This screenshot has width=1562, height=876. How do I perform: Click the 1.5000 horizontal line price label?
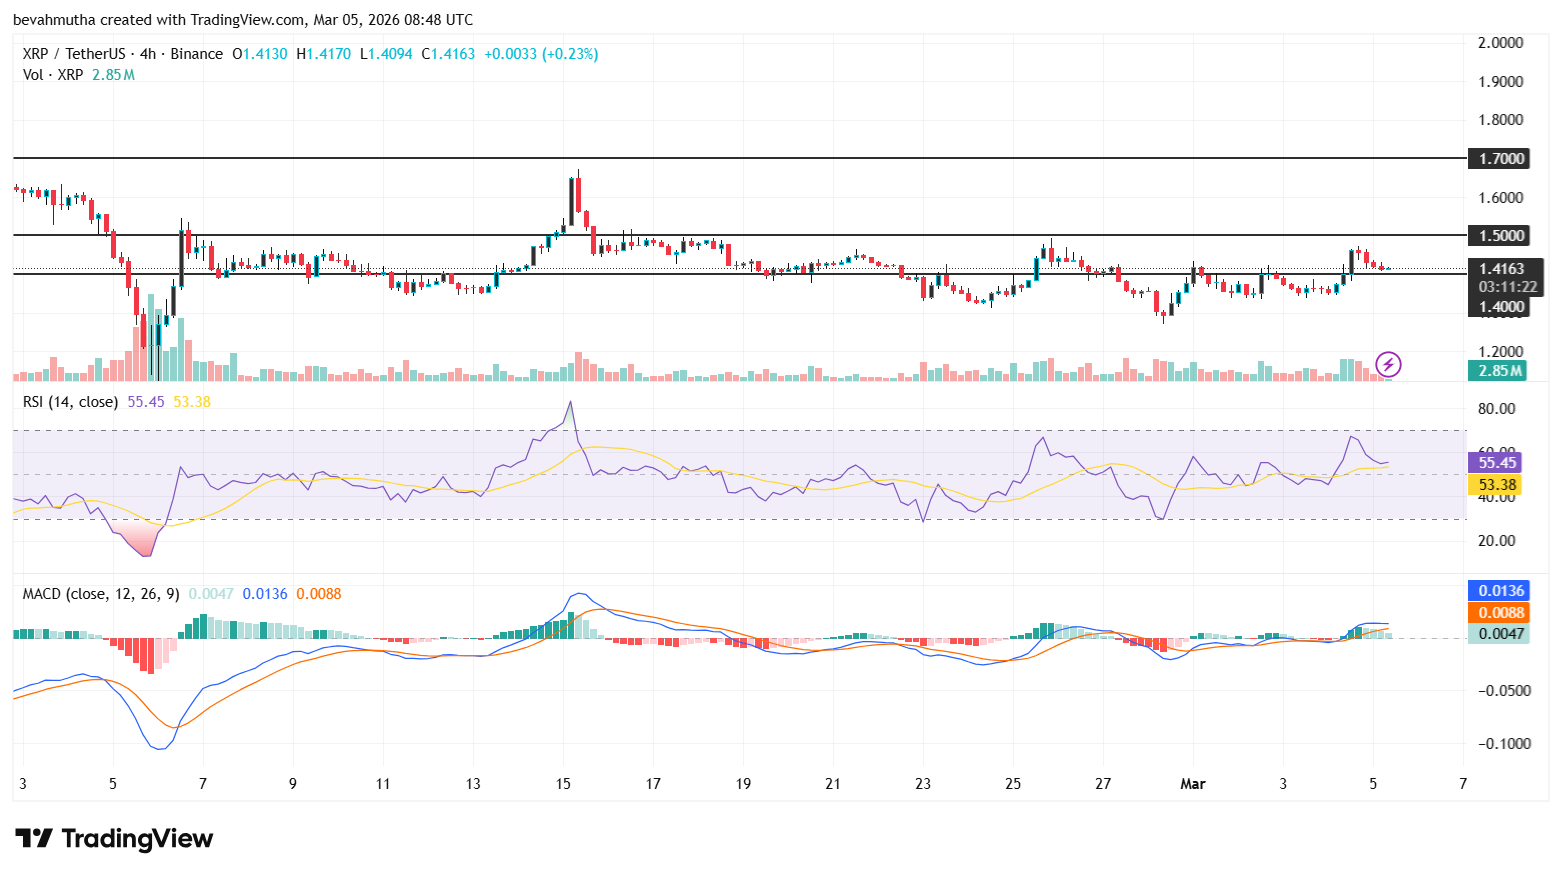pyautogui.click(x=1499, y=235)
